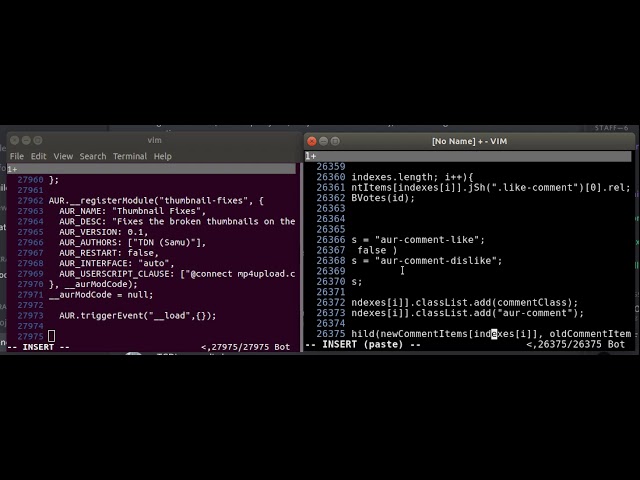The image size is (640, 480).
Task: Click AUR.triggerEvent("__load",{}); line
Action: pyautogui.click(x=138, y=316)
